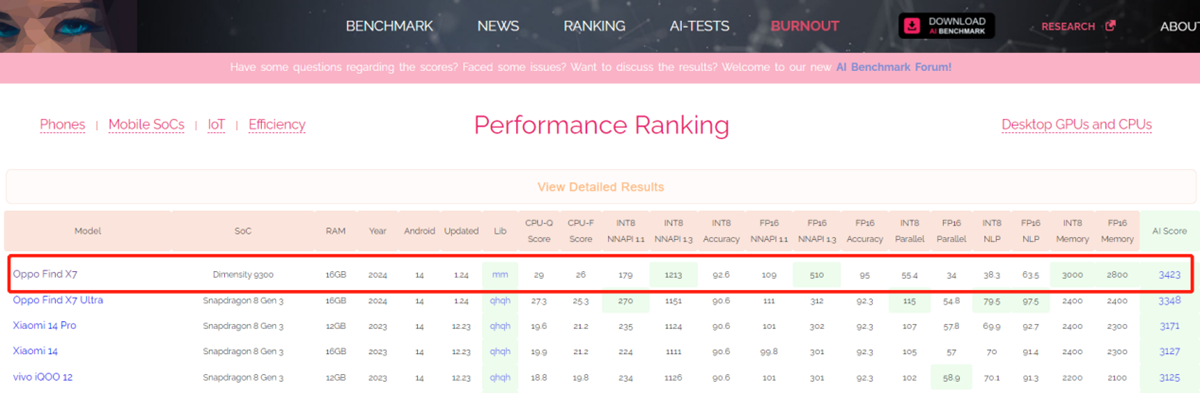This screenshot has width=1200, height=393.
Task: Select the '58.9' FP16 Parallel value
Action: [x=951, y=377]
